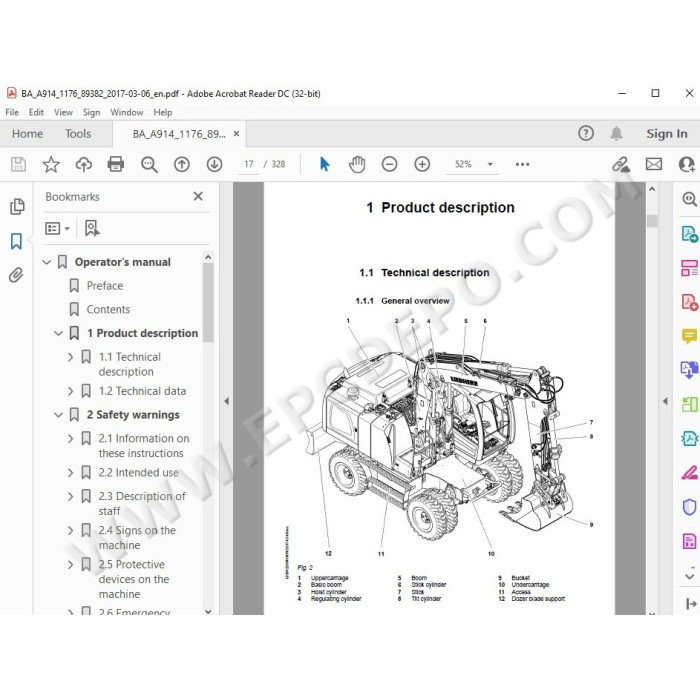Activate the selection arrow tool

point(325,164)
